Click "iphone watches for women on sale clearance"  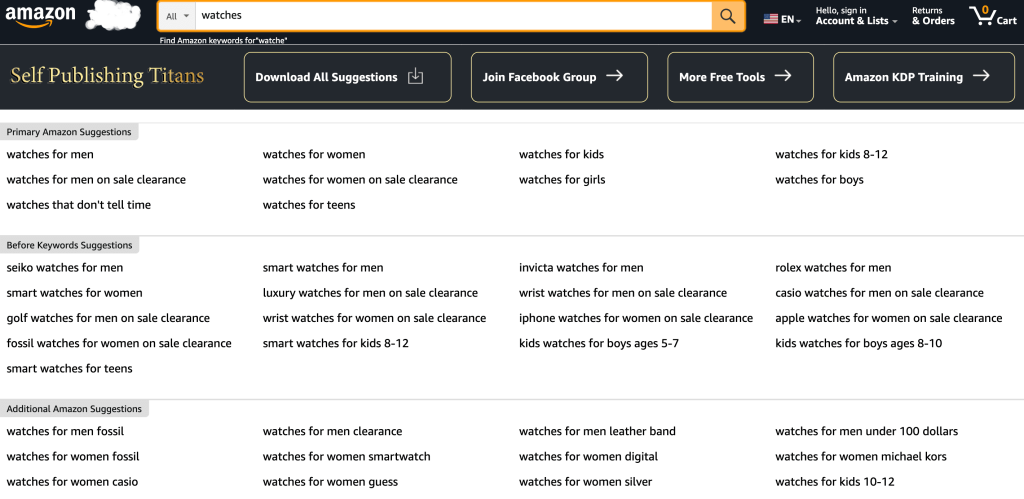click(636, 319)
